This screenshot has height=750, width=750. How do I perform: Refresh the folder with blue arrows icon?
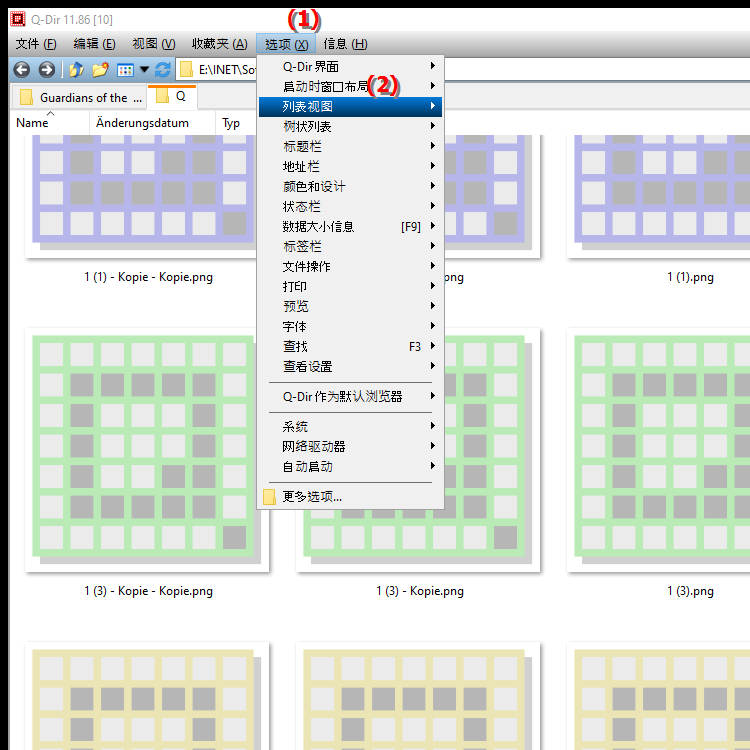[x=163, y=70]
